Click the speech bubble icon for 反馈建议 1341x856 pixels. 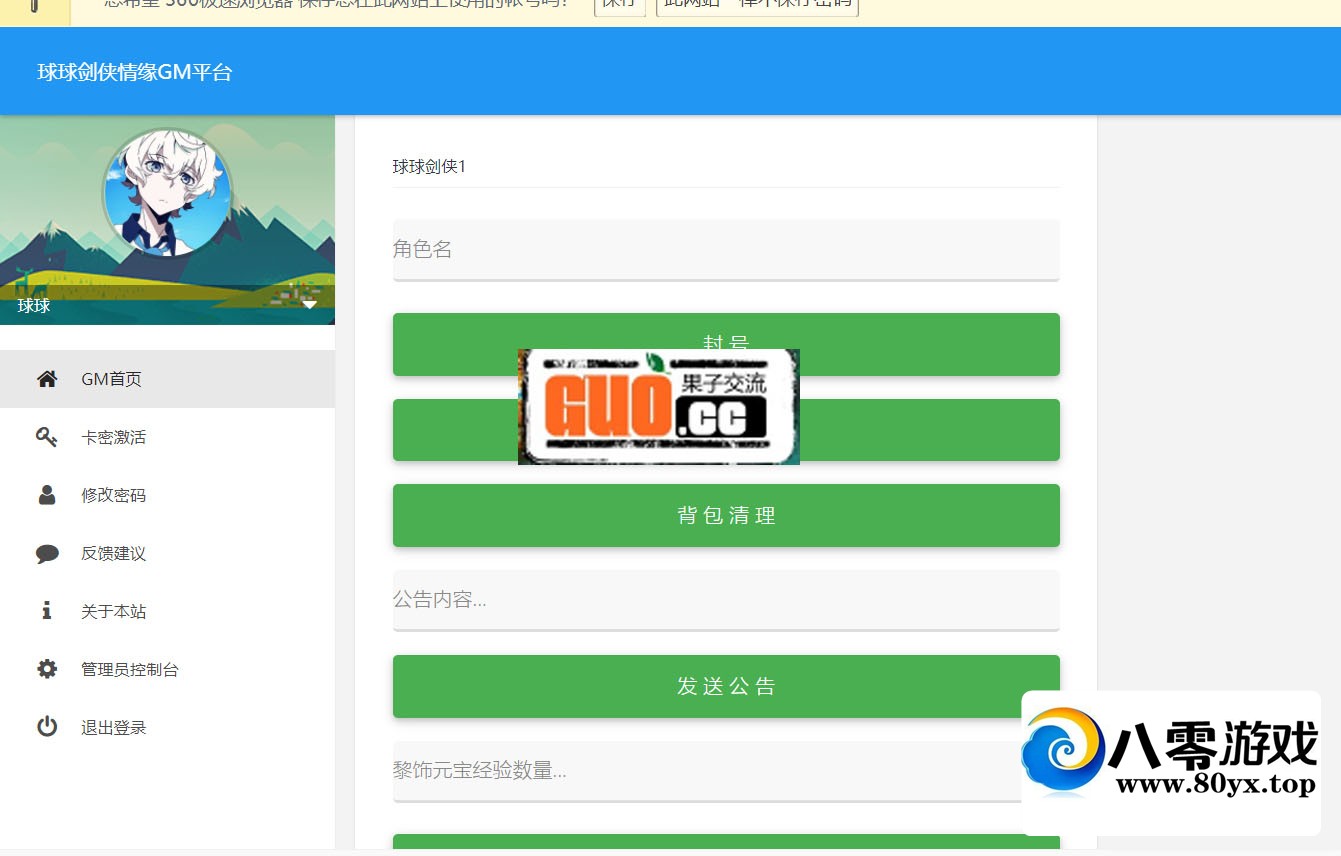tap(47, 553)
